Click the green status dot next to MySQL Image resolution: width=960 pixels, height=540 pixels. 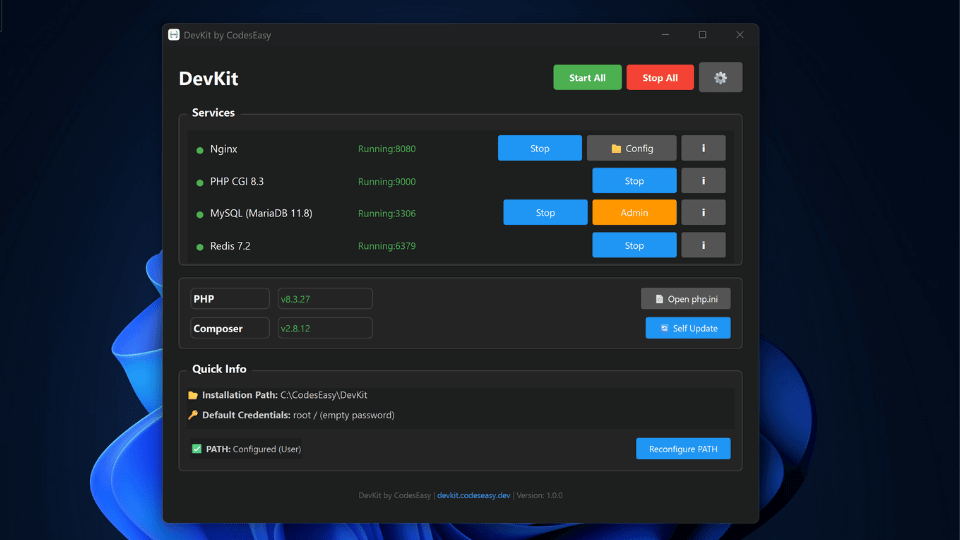(200, 214)
